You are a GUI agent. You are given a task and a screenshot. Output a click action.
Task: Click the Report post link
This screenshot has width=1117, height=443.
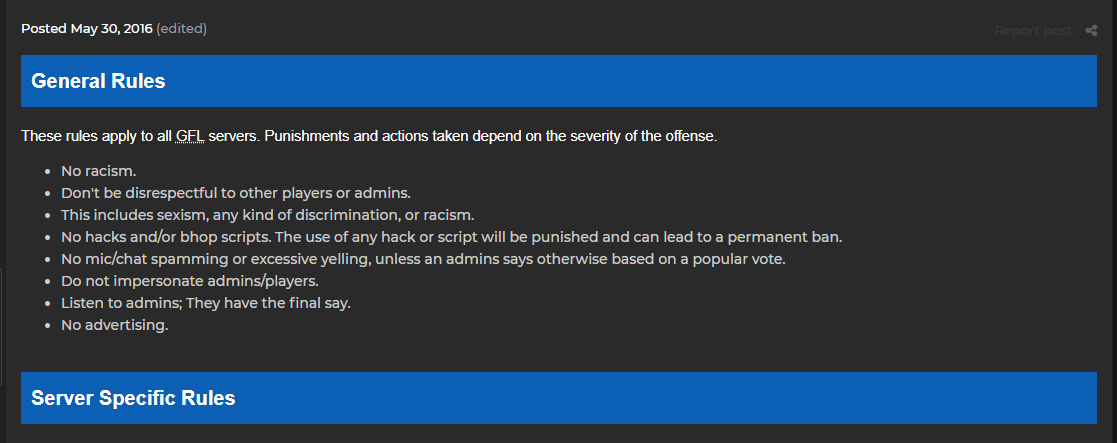coord(1033,31)
